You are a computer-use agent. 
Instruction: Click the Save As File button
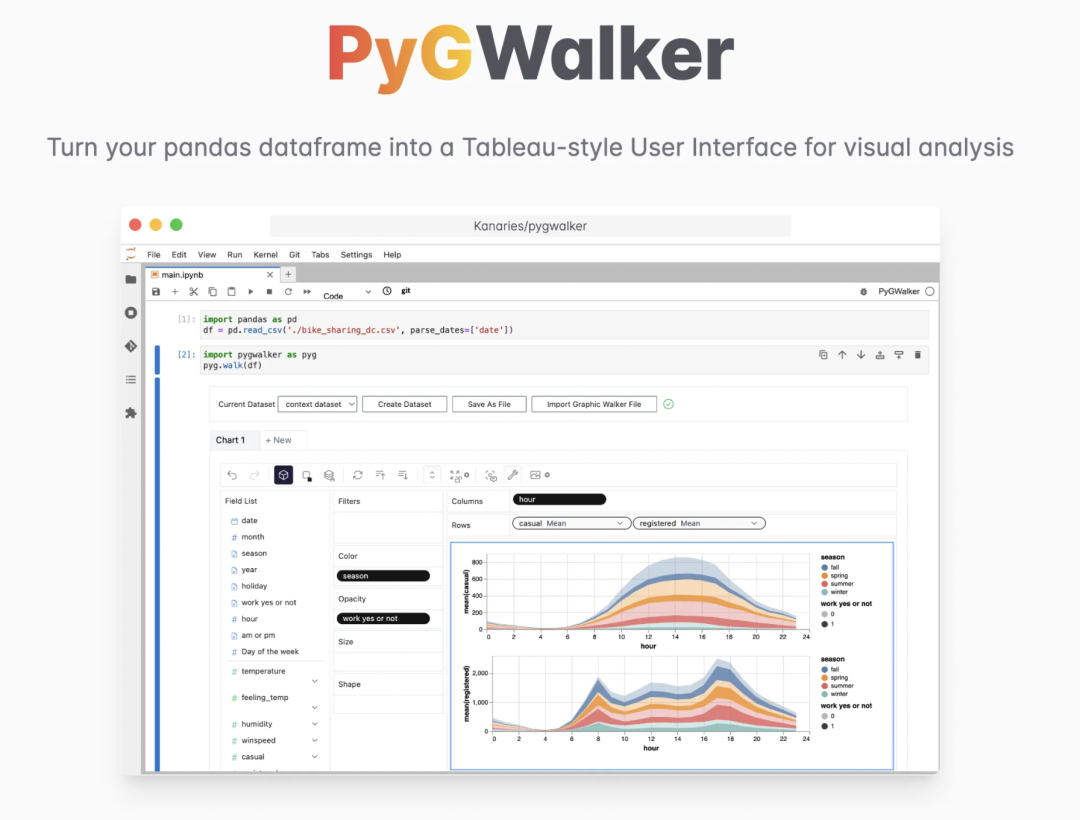[489, 404]
